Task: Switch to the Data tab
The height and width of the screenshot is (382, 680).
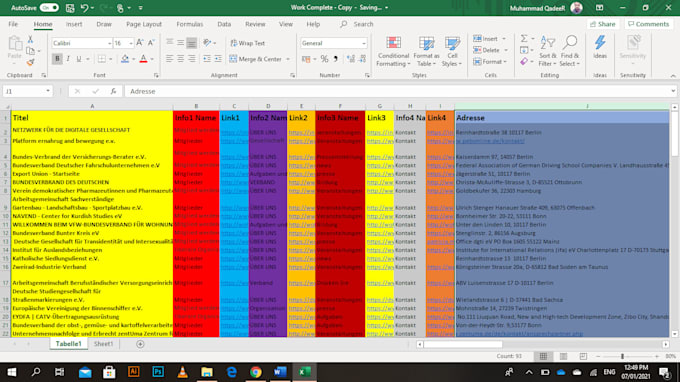Action: pos(224,24)
